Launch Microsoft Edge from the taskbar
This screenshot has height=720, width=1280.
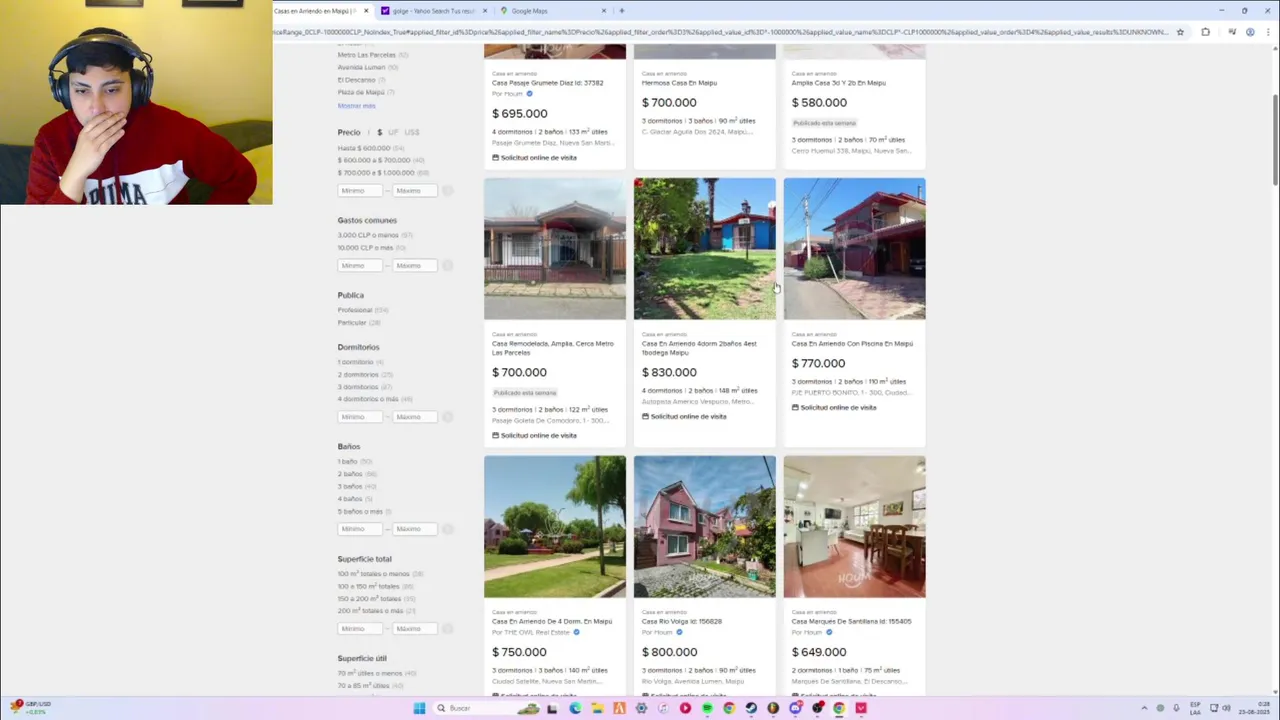pos(575,708)
